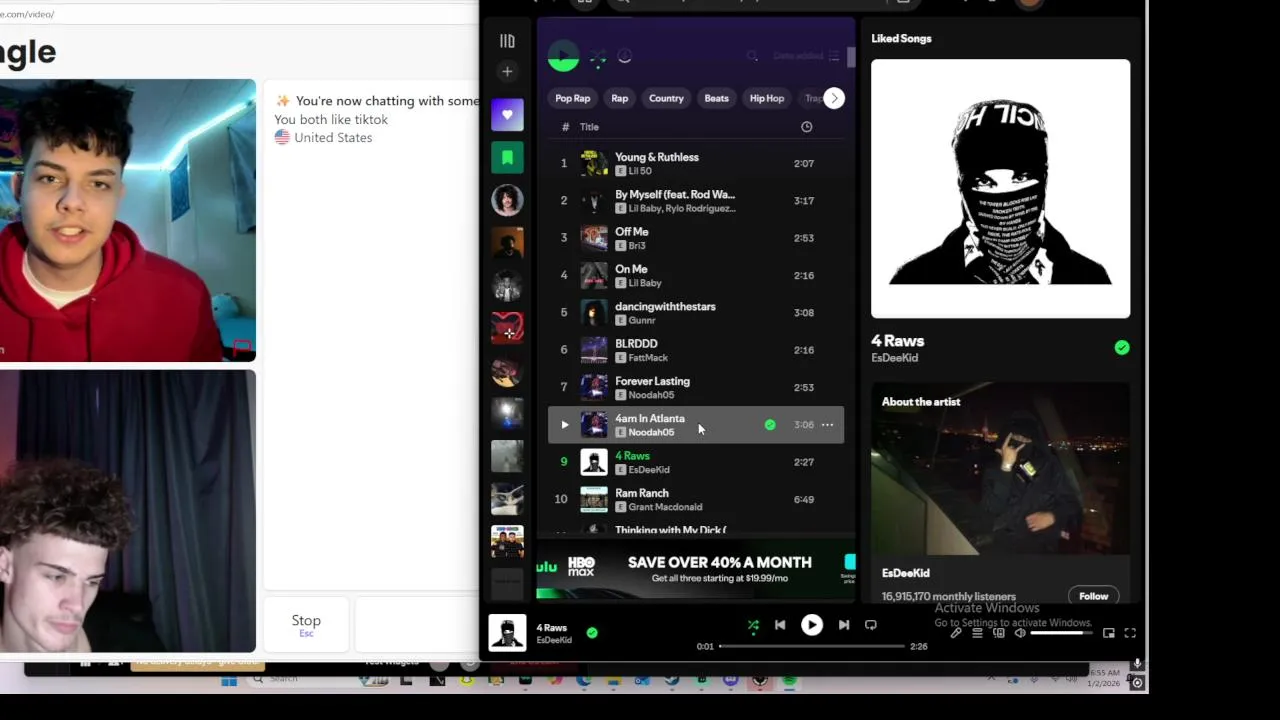The image size is (1280, 720).
Task: Open connect to a device icon
Action: [x=999, y=633]
